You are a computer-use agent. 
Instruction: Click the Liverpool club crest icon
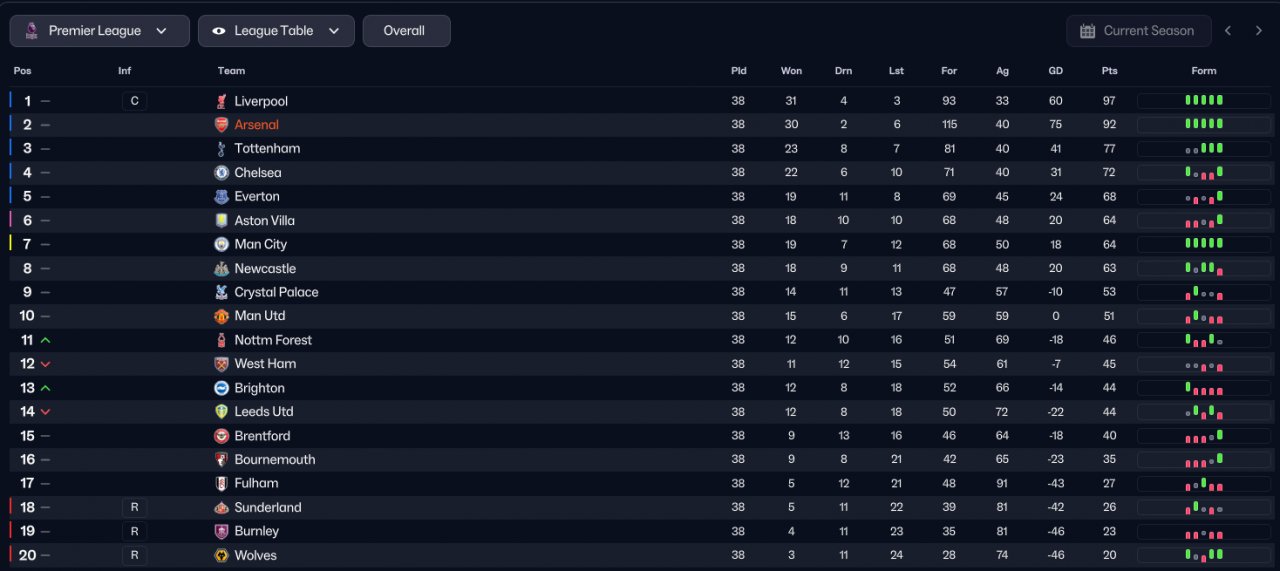221,101
